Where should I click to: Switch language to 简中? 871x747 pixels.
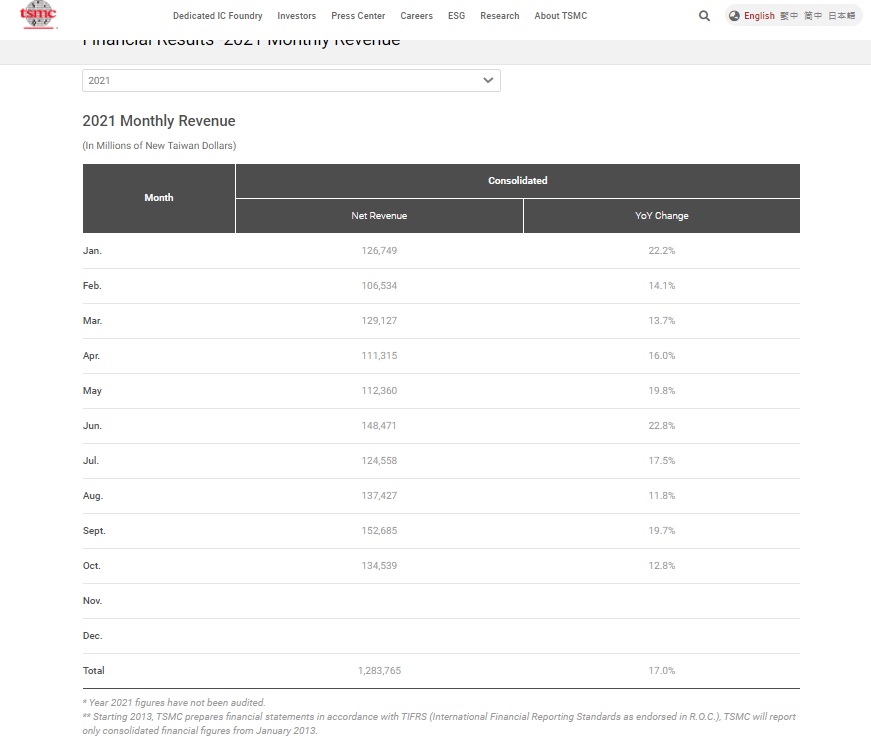[813, 16]
